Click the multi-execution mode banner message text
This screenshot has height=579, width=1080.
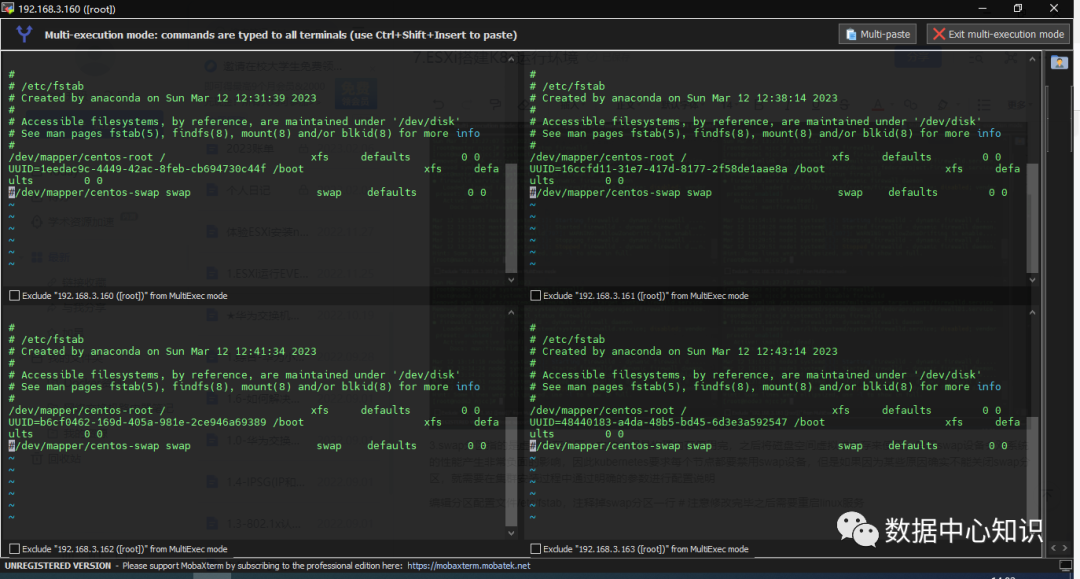pyautogui.click(x=280, y=34)
